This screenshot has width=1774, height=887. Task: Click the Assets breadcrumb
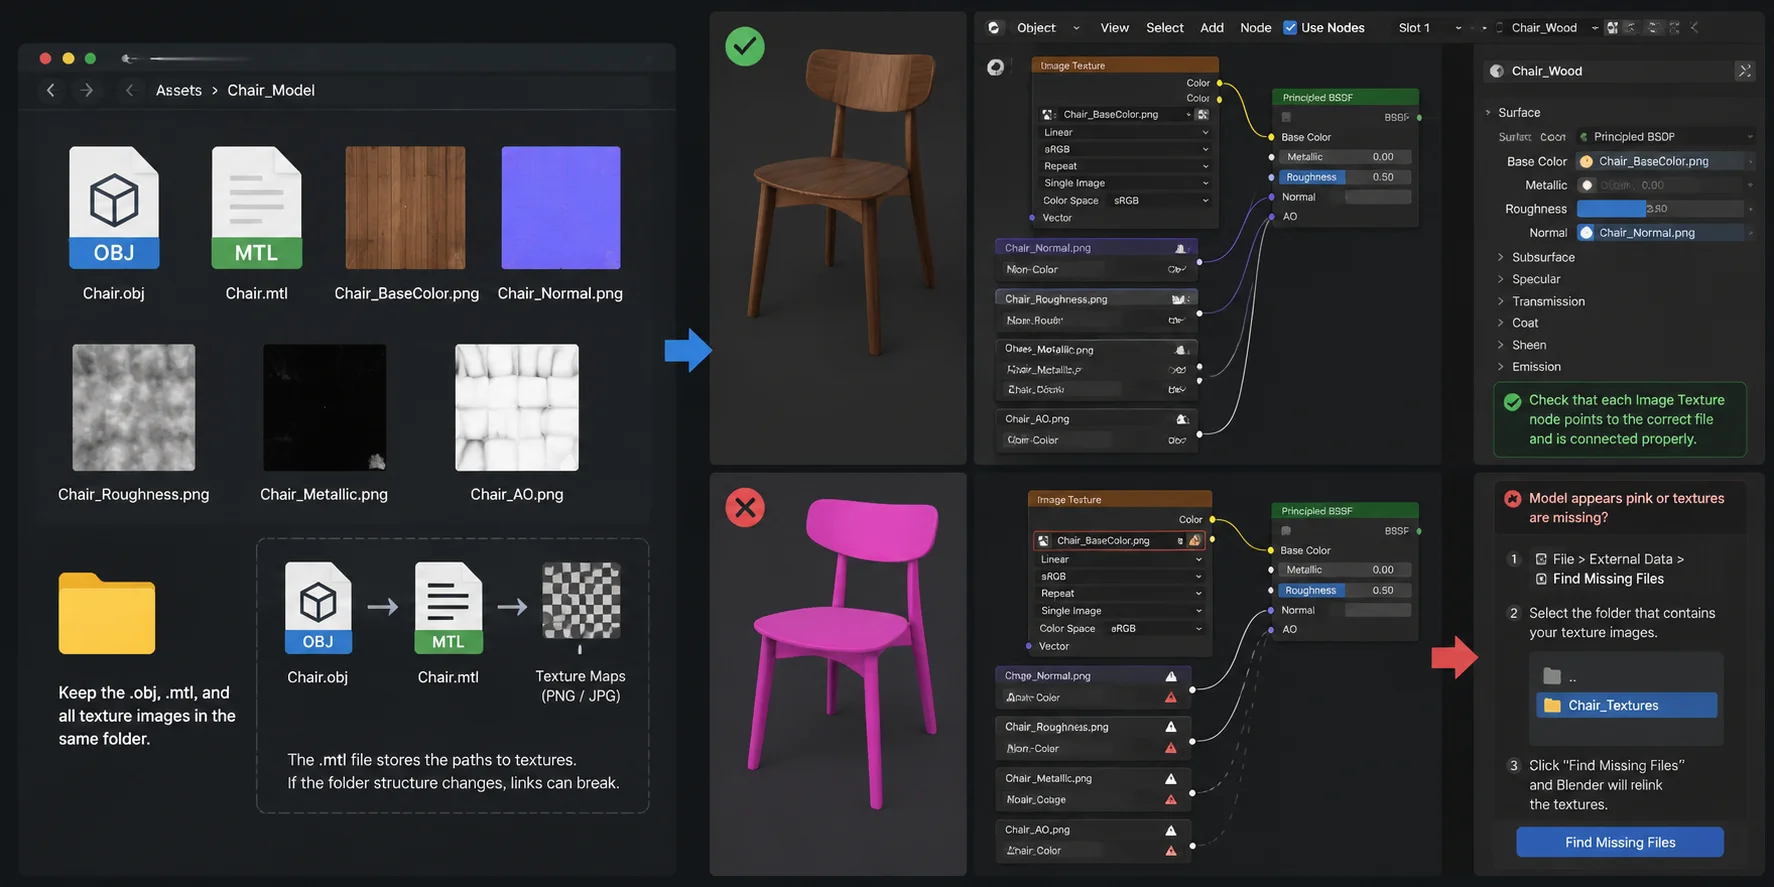click(x=179, y=90)
